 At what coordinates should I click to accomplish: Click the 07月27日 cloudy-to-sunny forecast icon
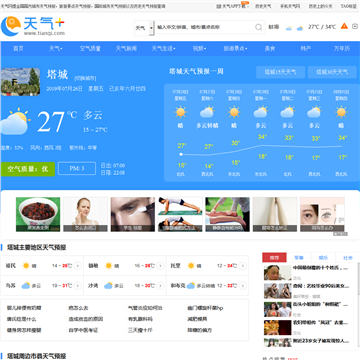(207, 112)
